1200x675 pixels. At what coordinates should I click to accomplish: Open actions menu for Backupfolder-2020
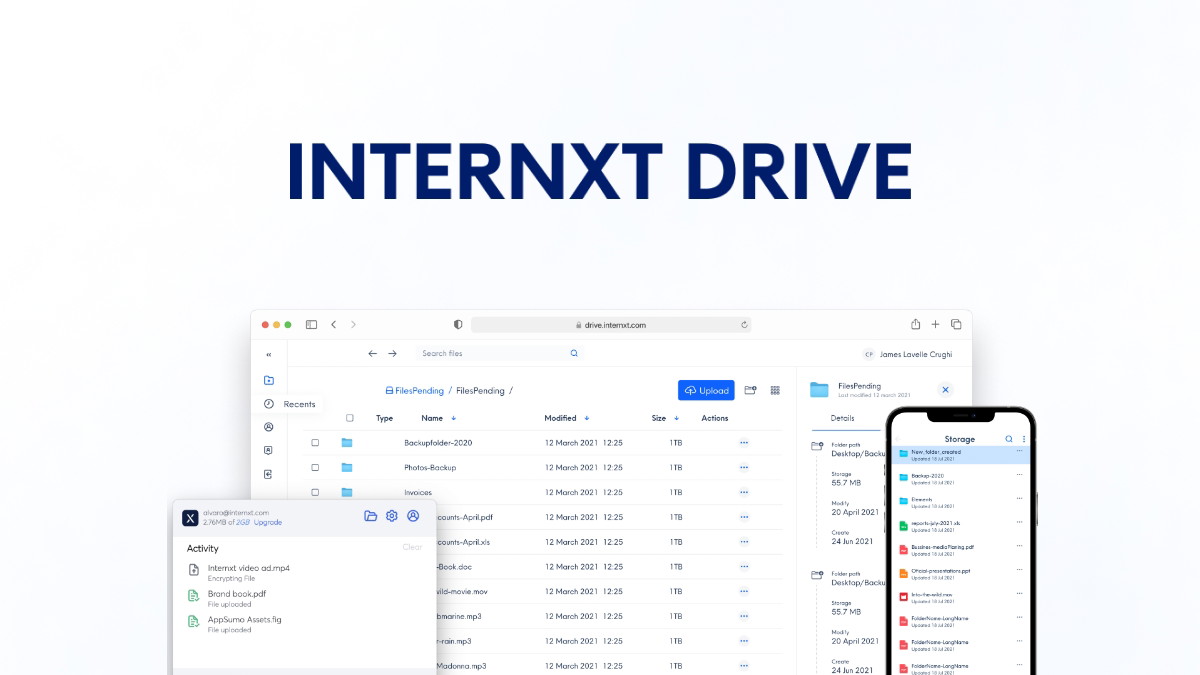pos(744,442)
